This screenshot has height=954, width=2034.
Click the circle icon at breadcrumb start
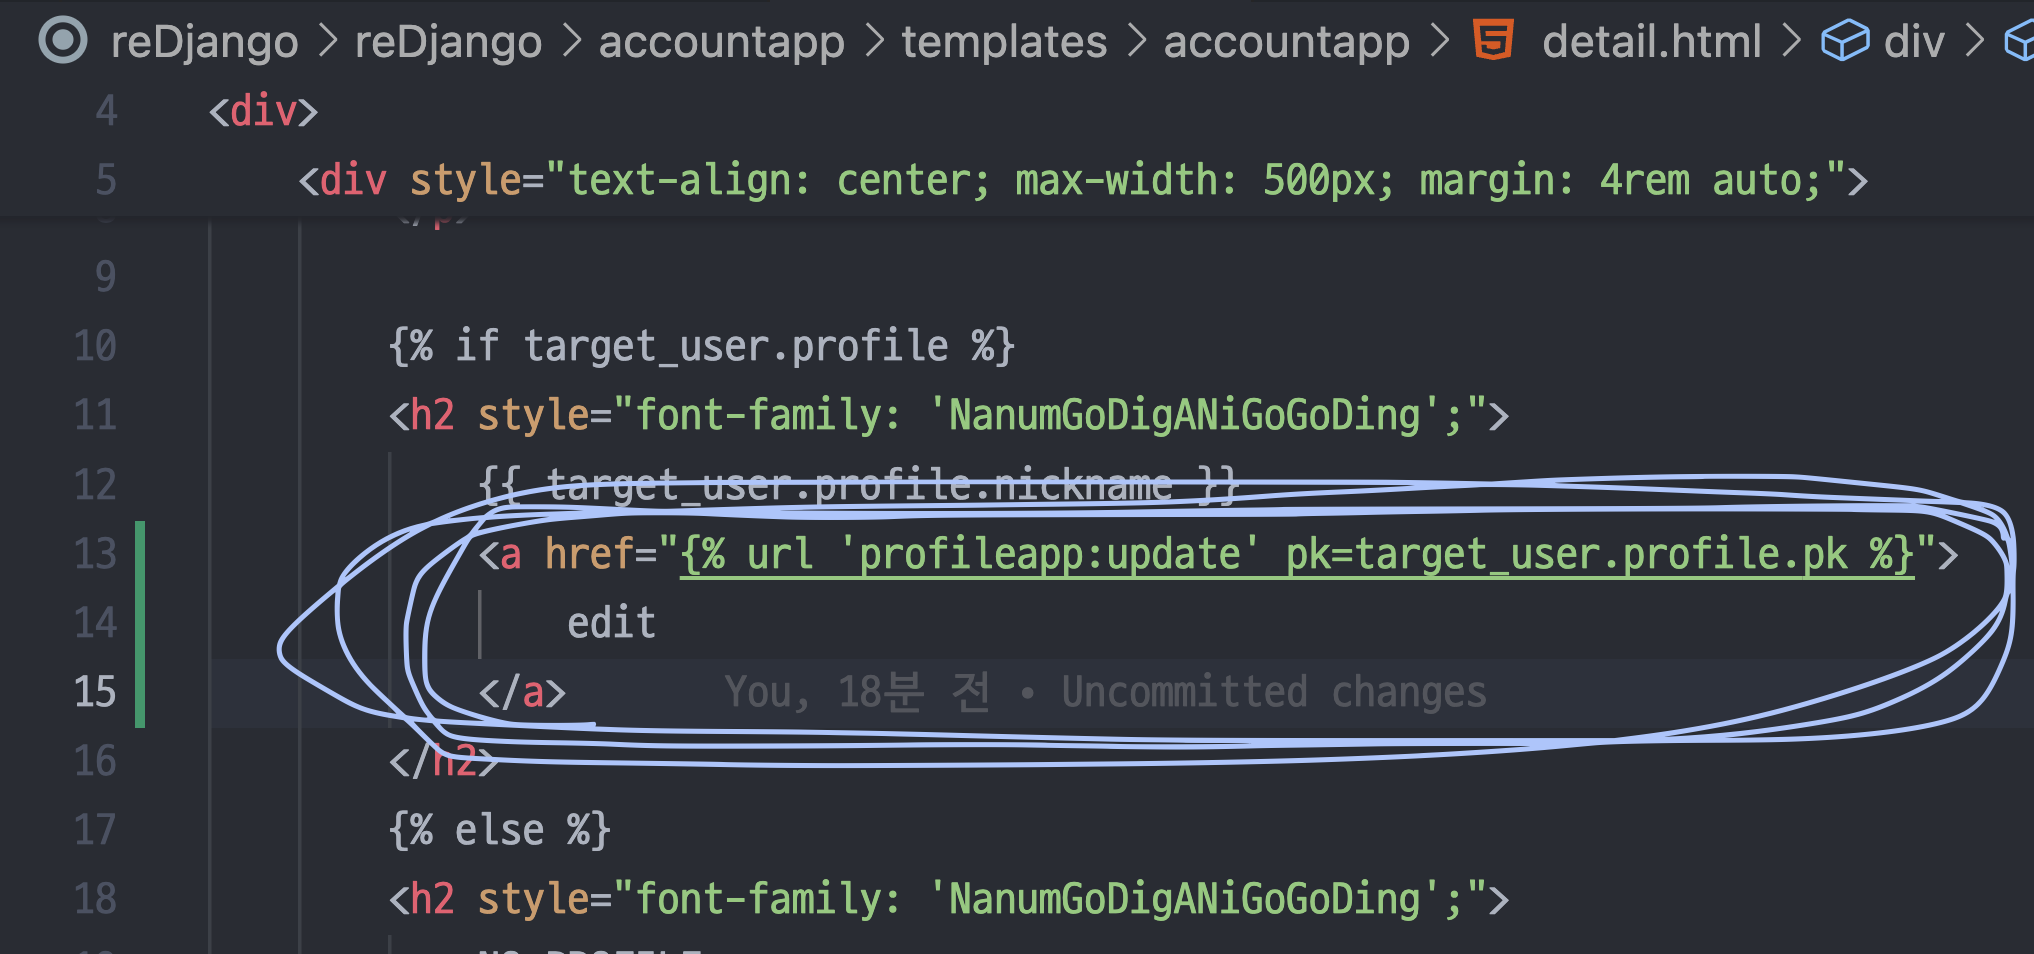pyautogui.click(x=63, y=41)
